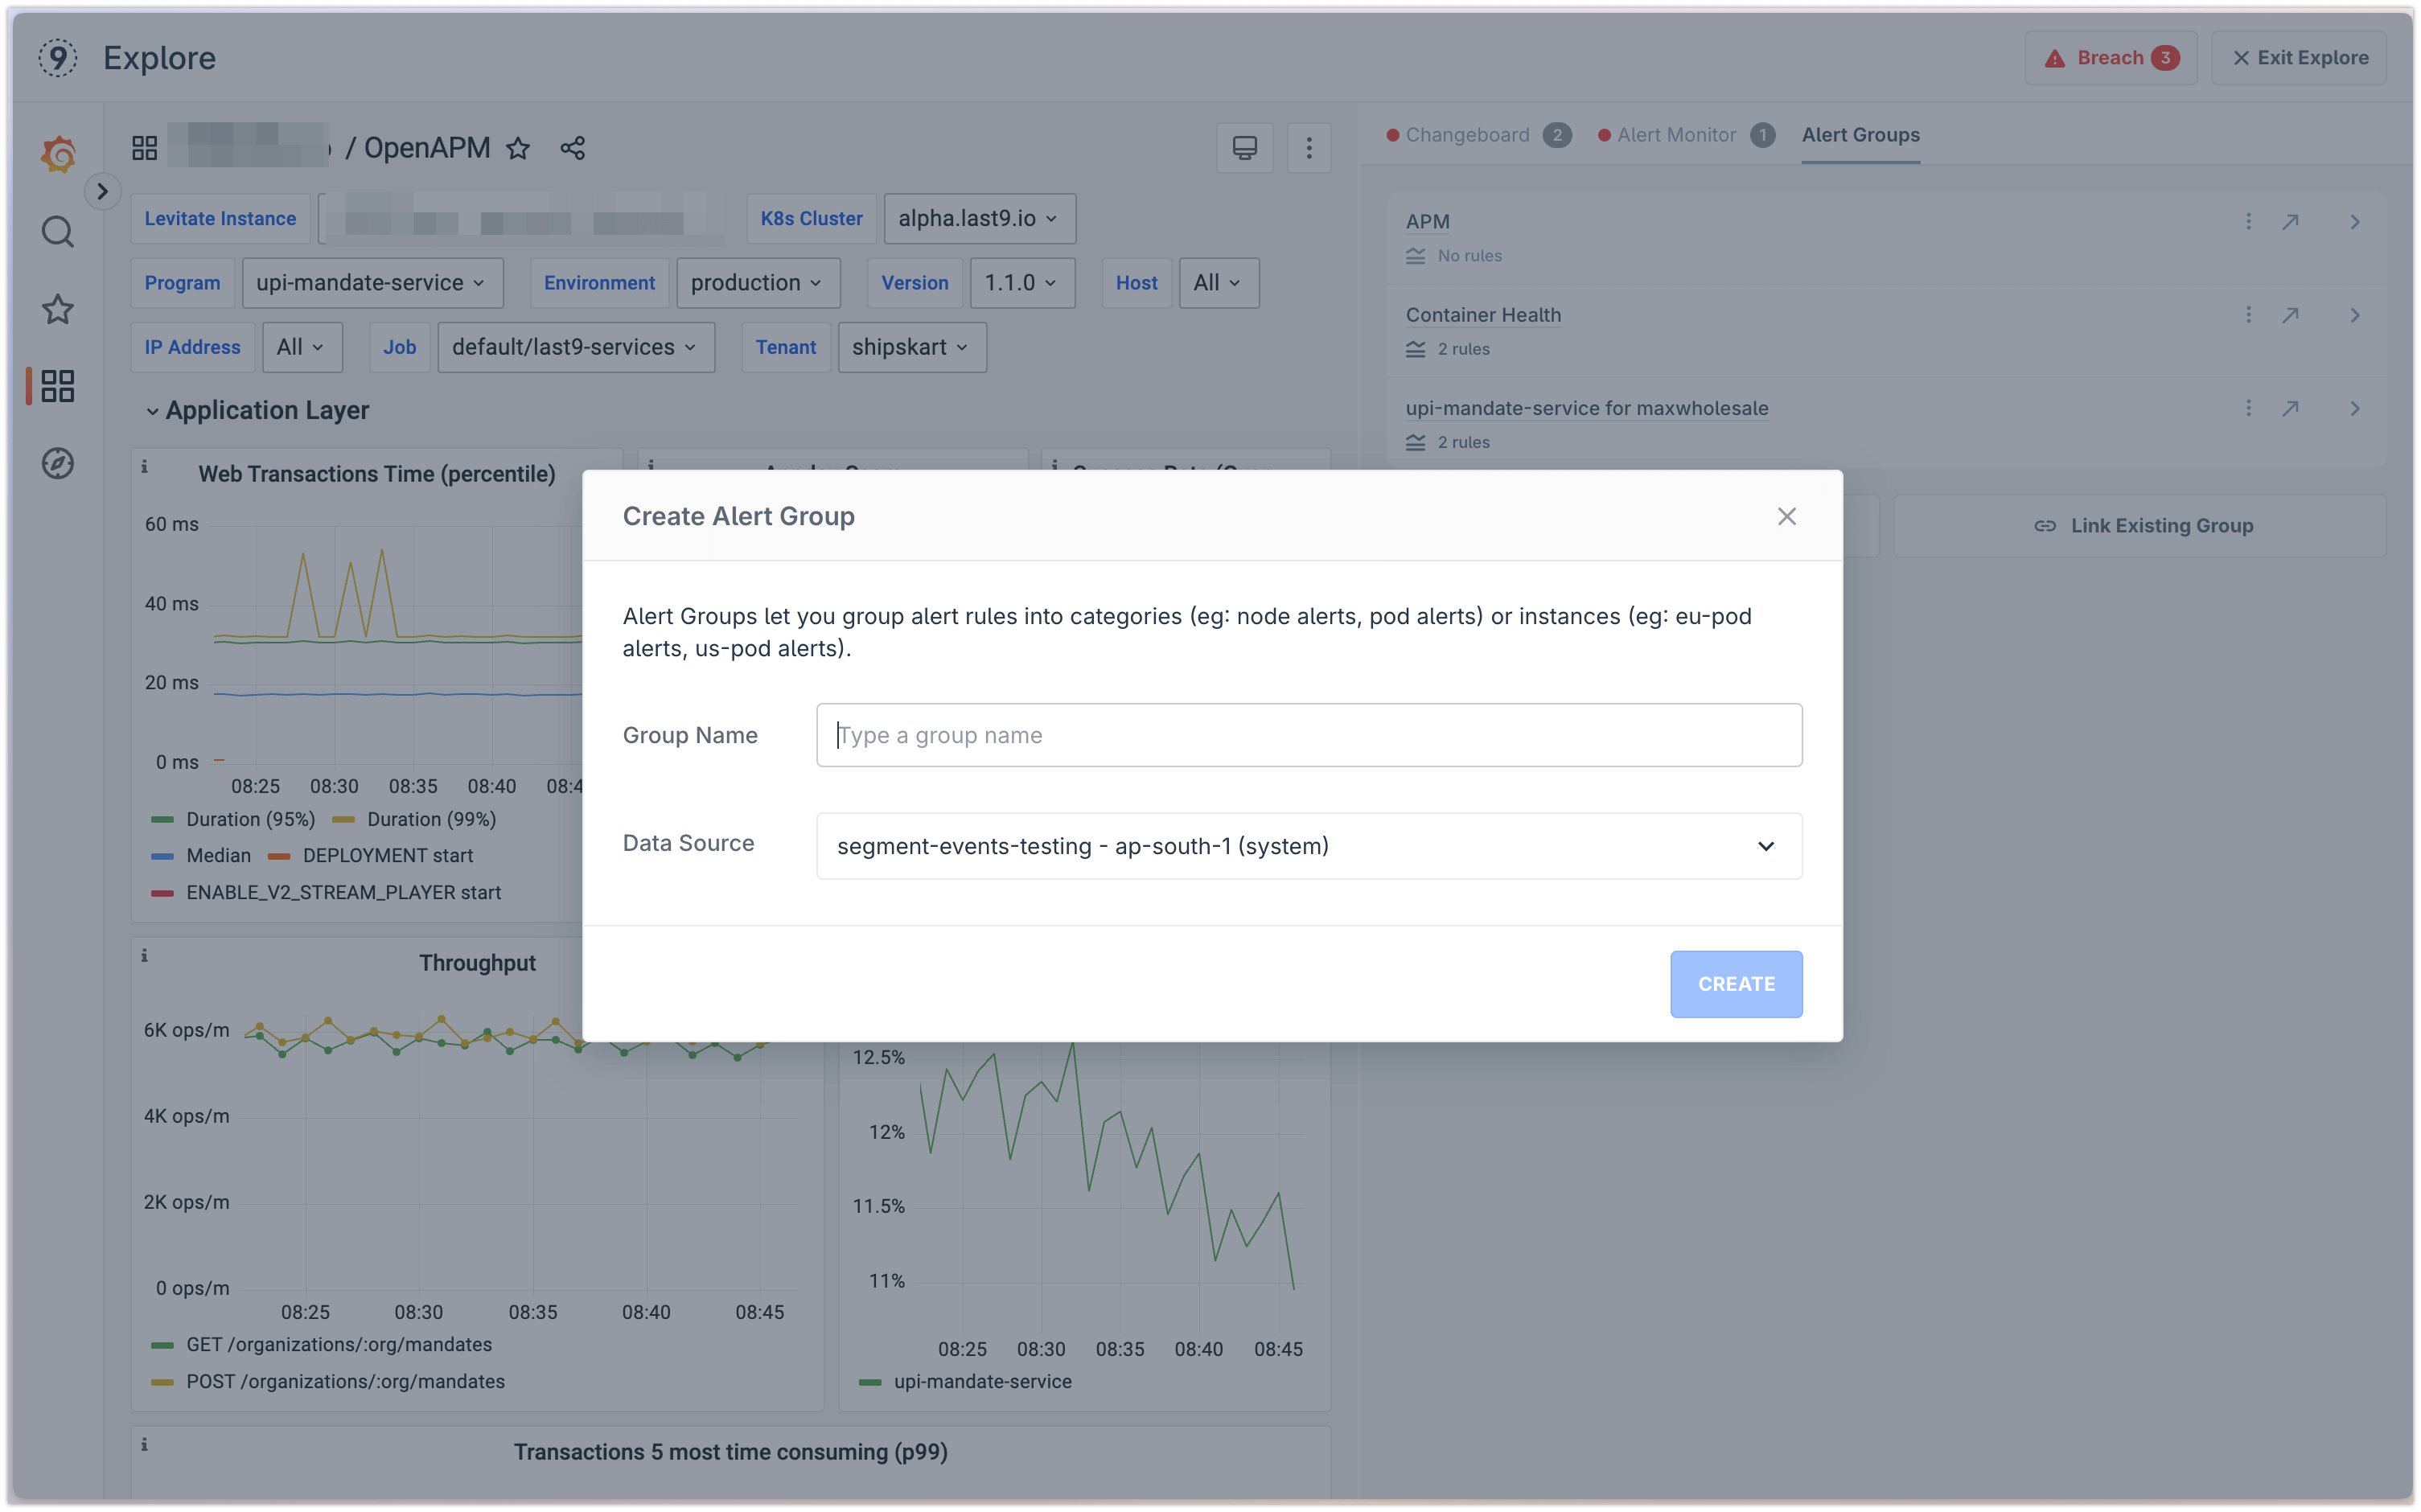Screen dimensions: 2421x1512
Task: Click the three-dot menu icon in toolbar
Action: click(x=1309, y=146)
